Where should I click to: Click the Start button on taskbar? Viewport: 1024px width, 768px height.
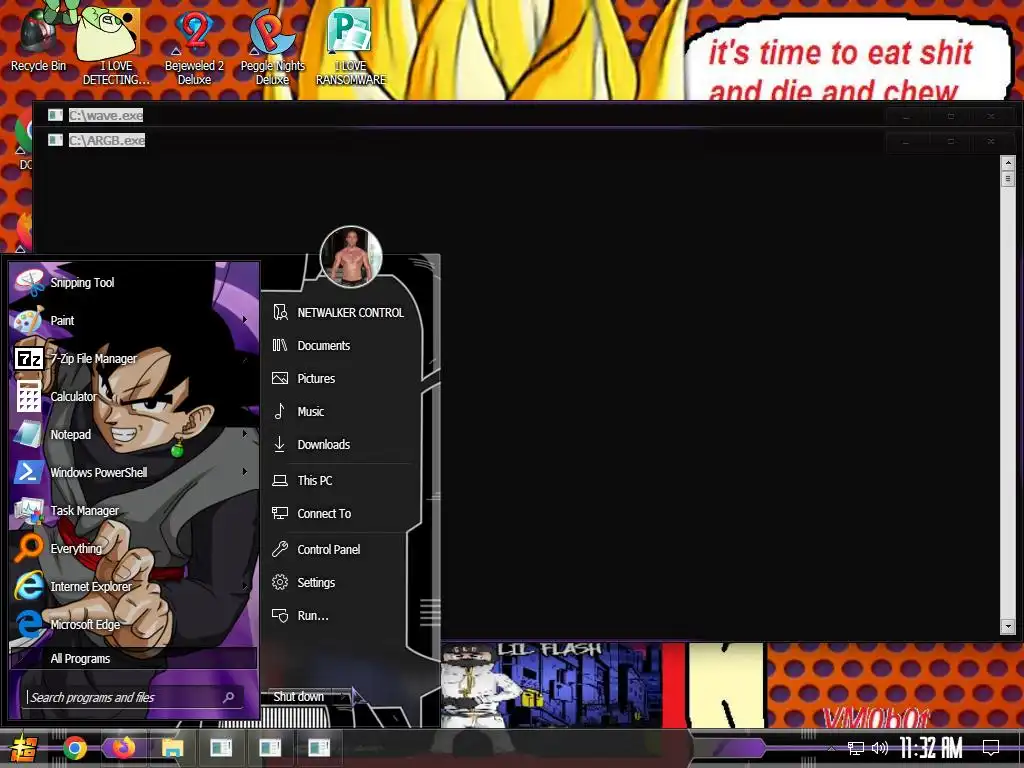click(x=23, y=748)
